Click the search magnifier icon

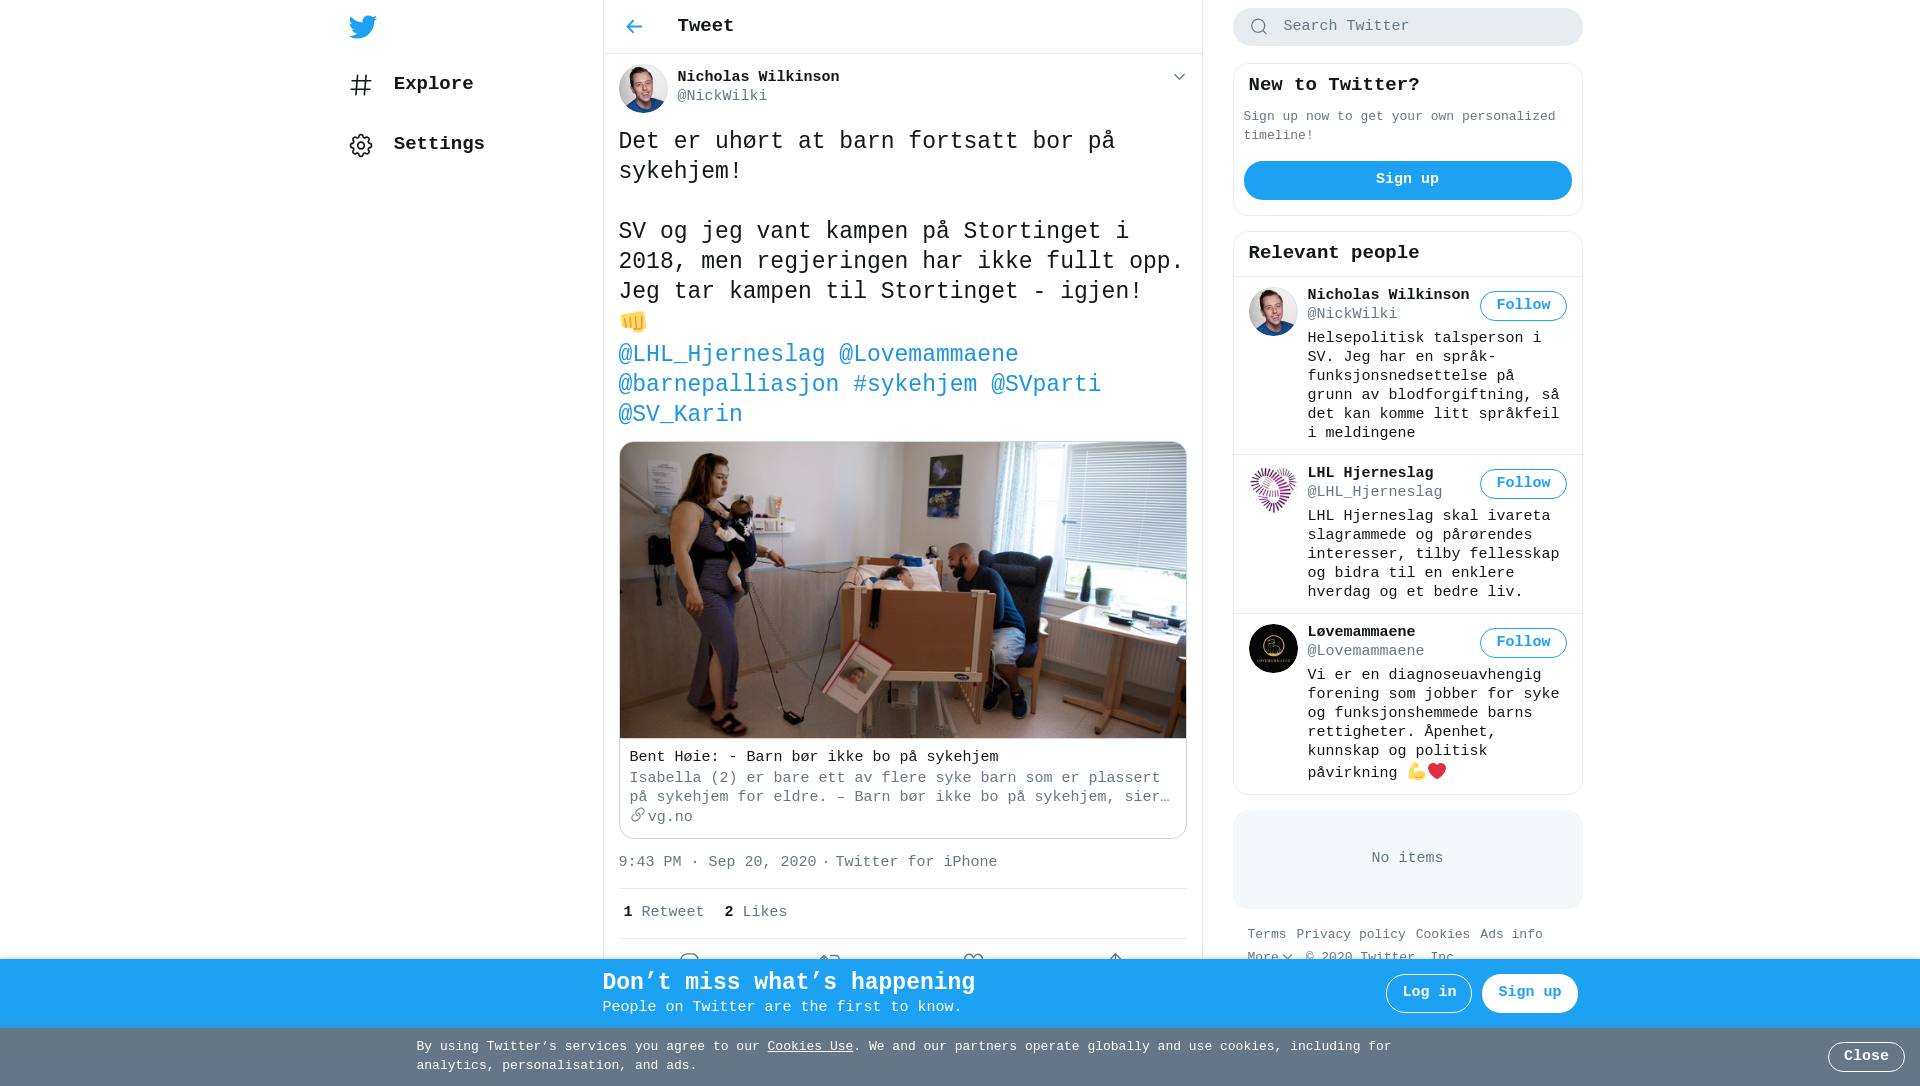coord(1259,27)
